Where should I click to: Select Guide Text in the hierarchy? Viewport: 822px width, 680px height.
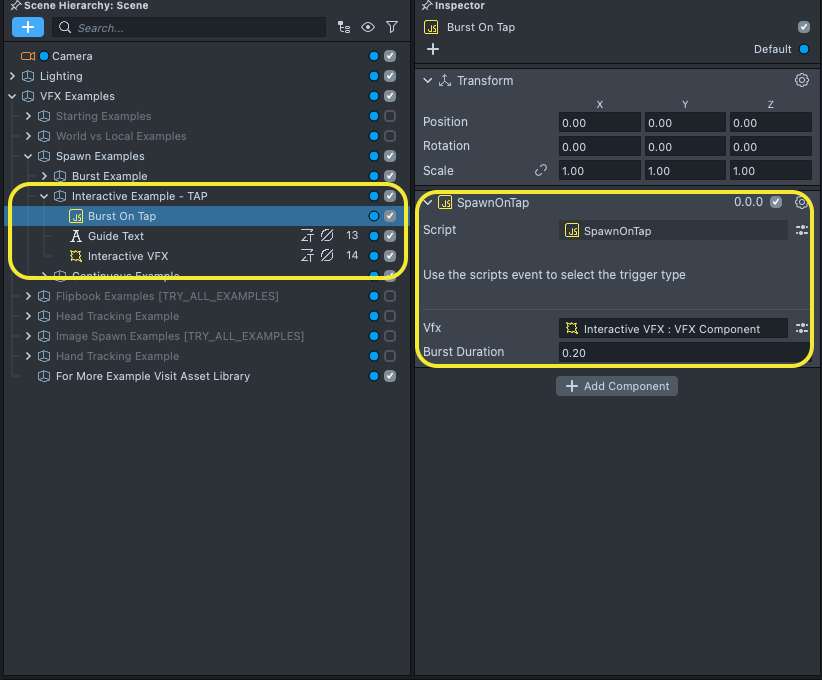coord(115,236)
